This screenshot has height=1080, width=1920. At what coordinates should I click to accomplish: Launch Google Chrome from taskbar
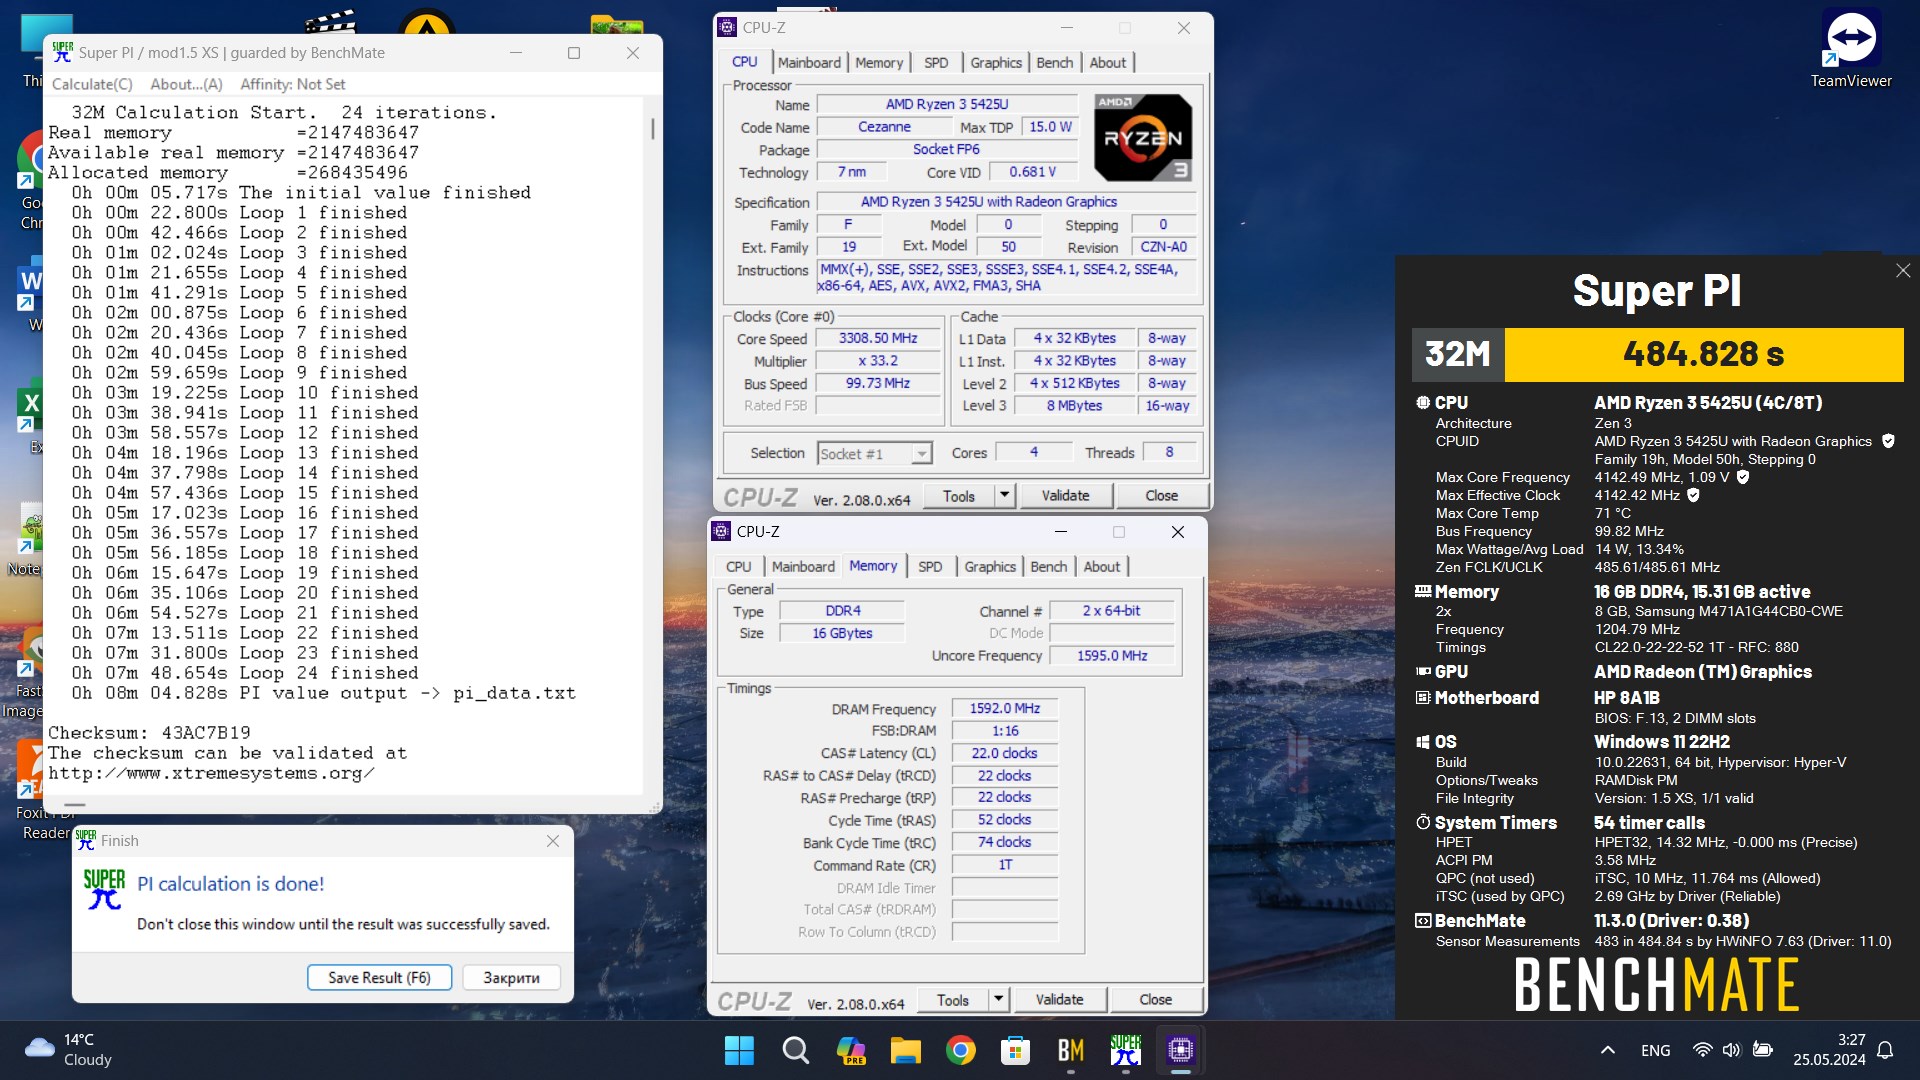tap(961, 1050)
